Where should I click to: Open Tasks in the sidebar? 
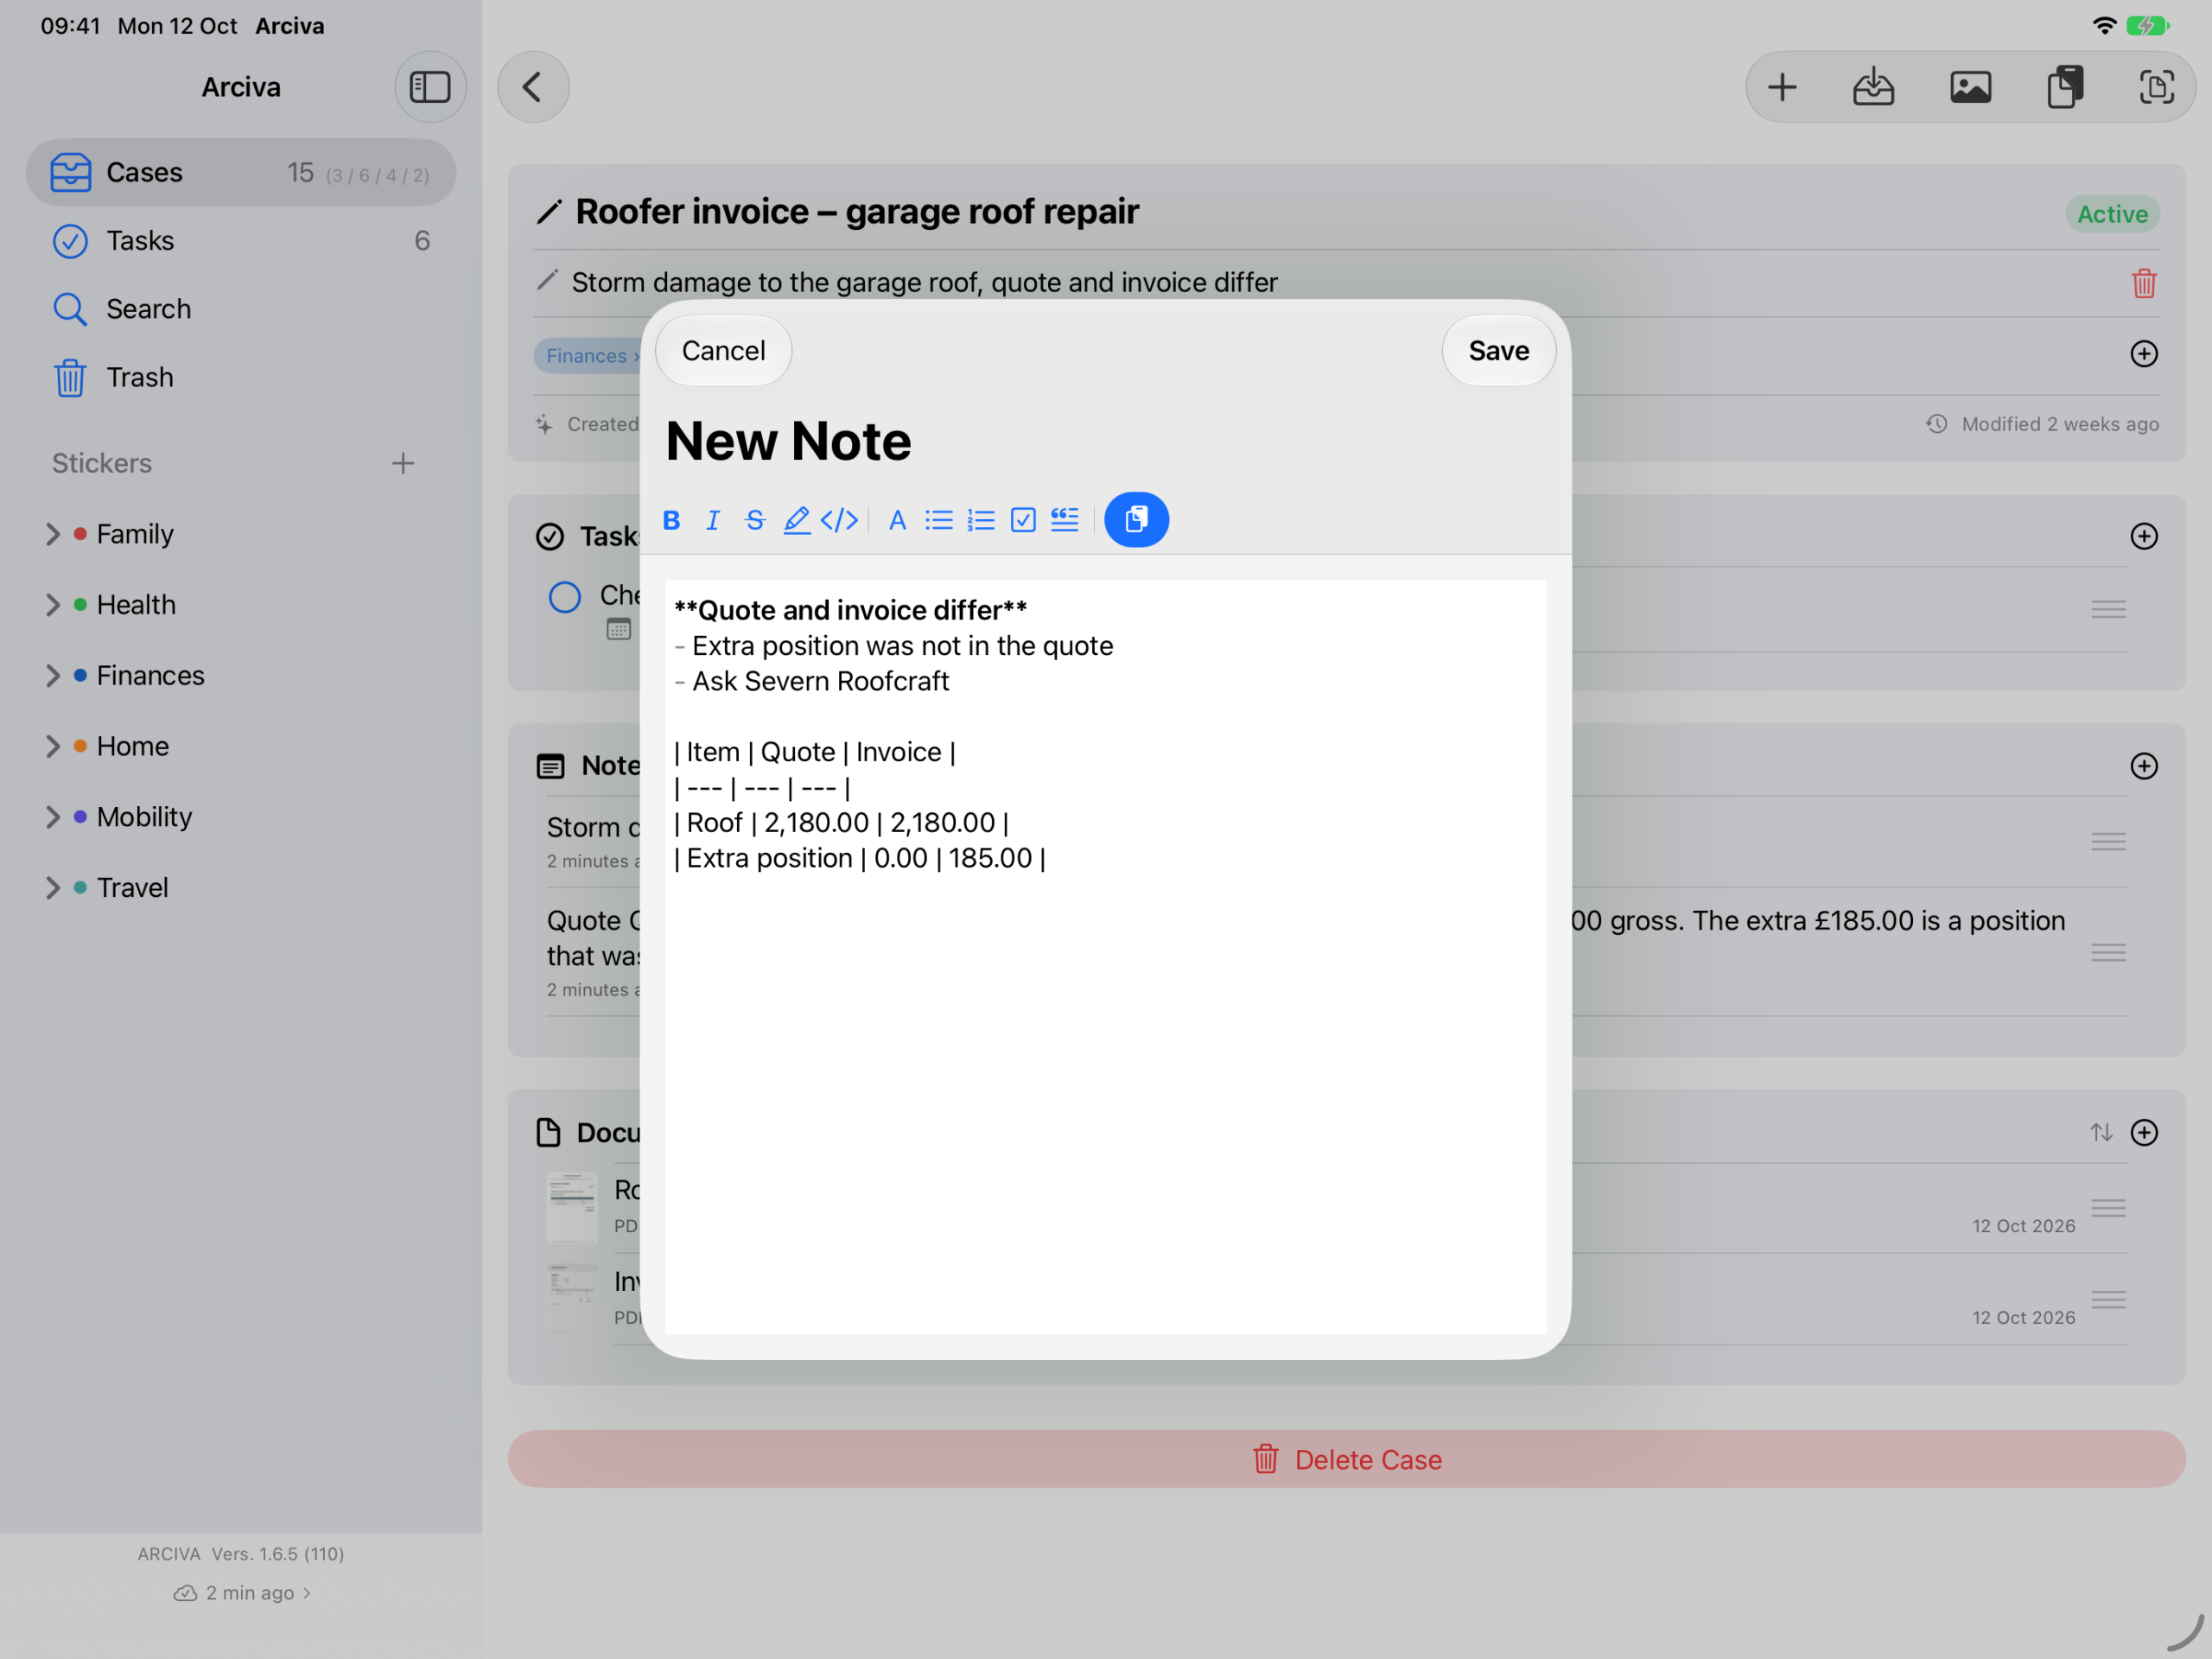pos(241,241)
